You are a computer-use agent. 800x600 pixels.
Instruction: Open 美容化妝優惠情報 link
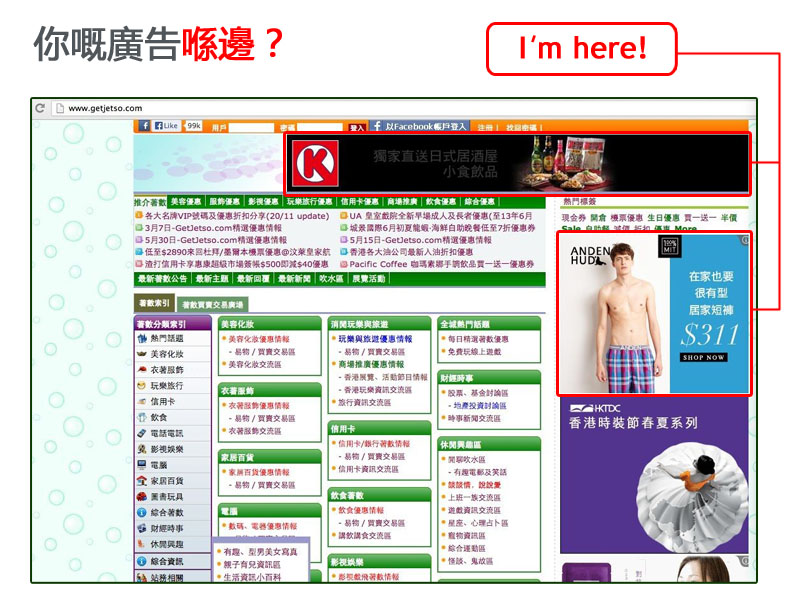259,339
